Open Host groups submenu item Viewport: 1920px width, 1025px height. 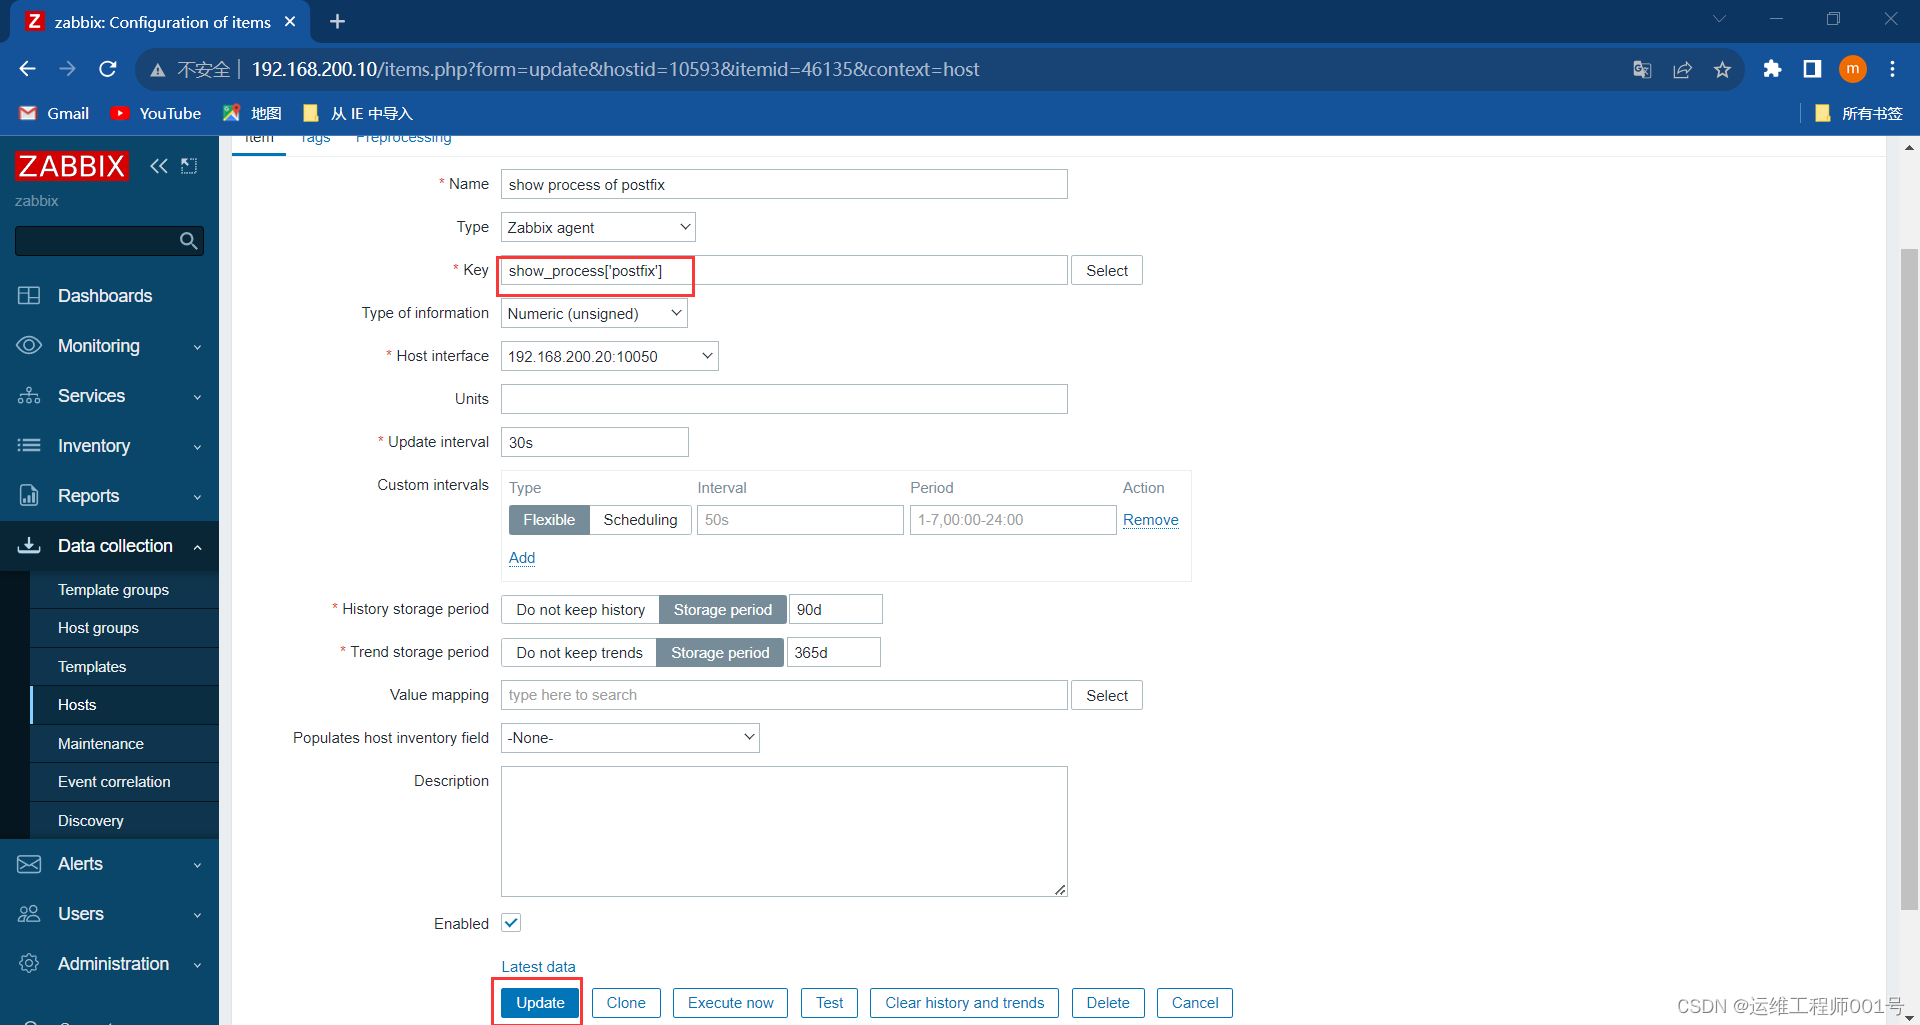point(124,628)
